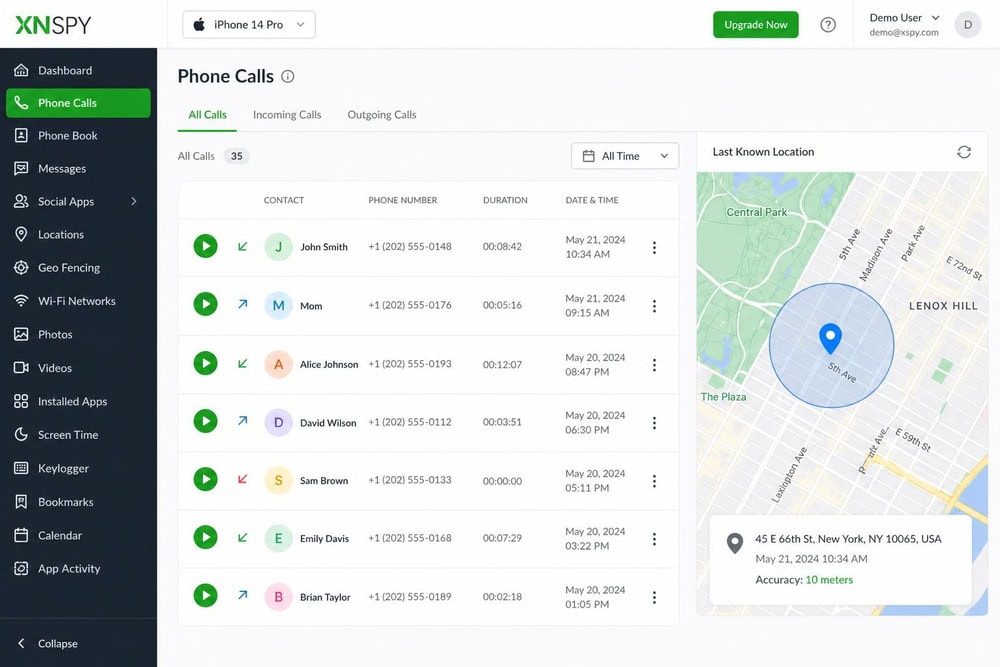The image size is (1000, 667).
Task: Click Central Park label on map
Action: point(756,212)
